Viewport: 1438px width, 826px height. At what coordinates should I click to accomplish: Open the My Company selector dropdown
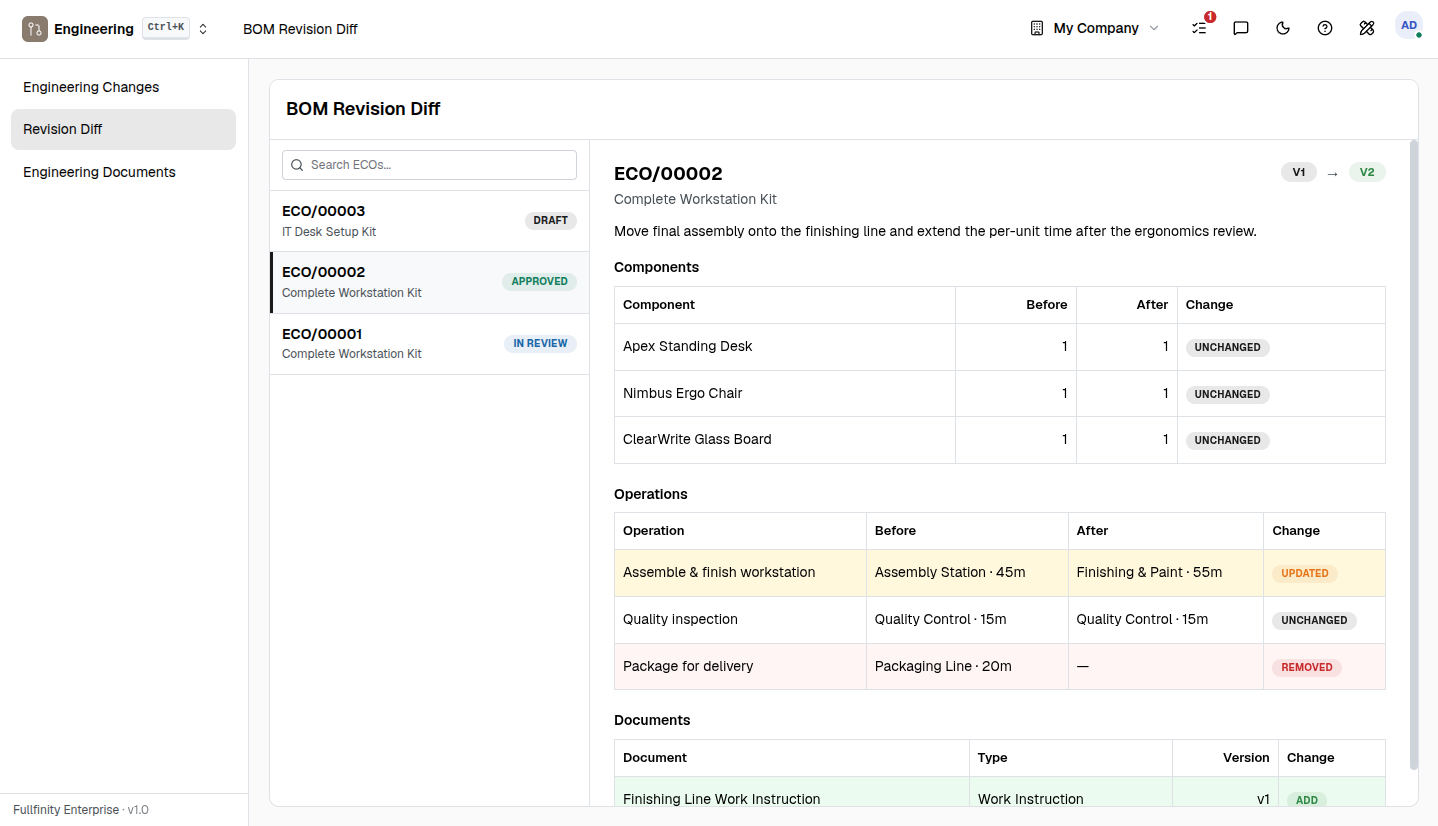1095,28
